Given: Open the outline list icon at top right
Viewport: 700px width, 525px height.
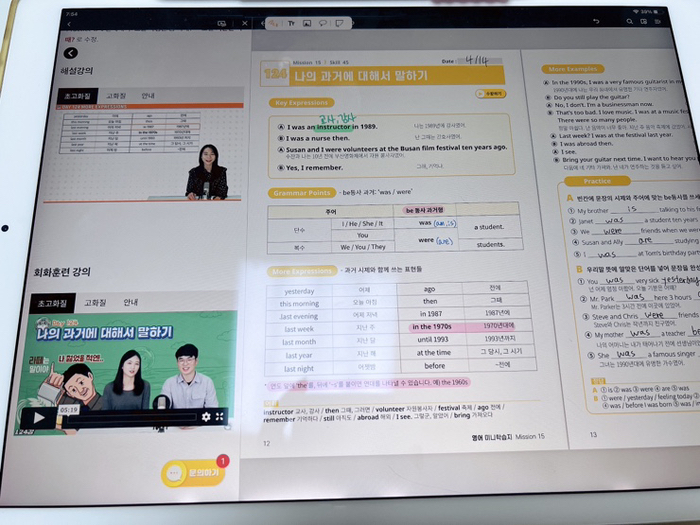Looking at the screenshot, I should (658, 21).
